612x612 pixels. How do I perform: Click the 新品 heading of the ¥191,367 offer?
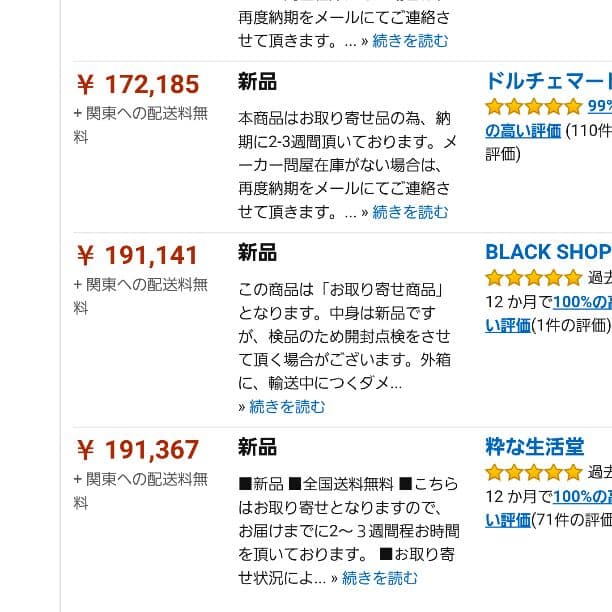[257, 448]
